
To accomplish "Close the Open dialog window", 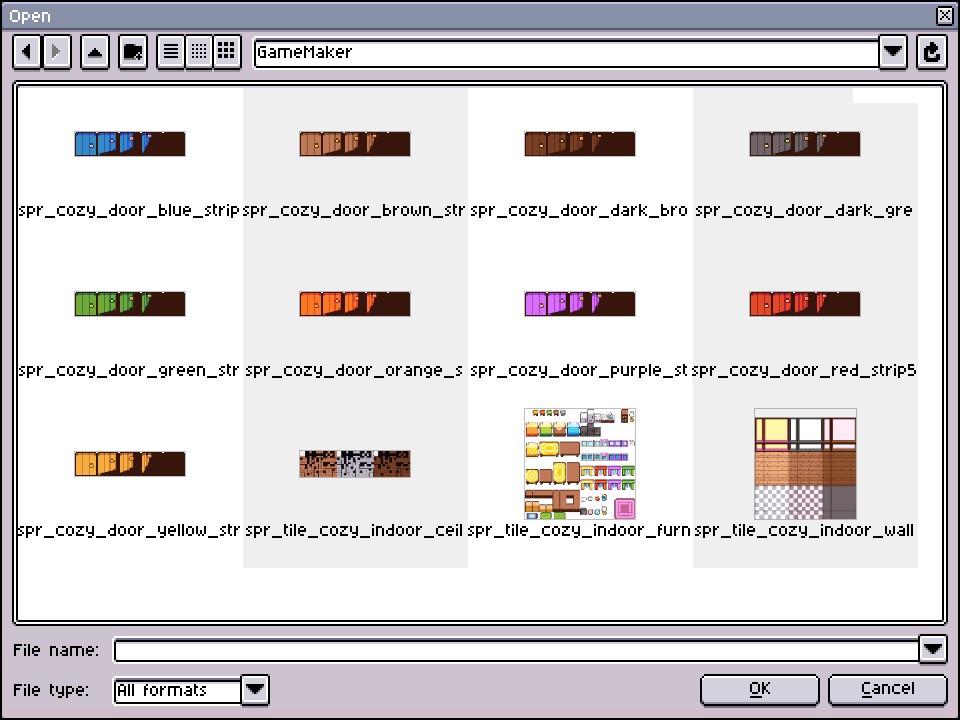I will coord(945,15).
